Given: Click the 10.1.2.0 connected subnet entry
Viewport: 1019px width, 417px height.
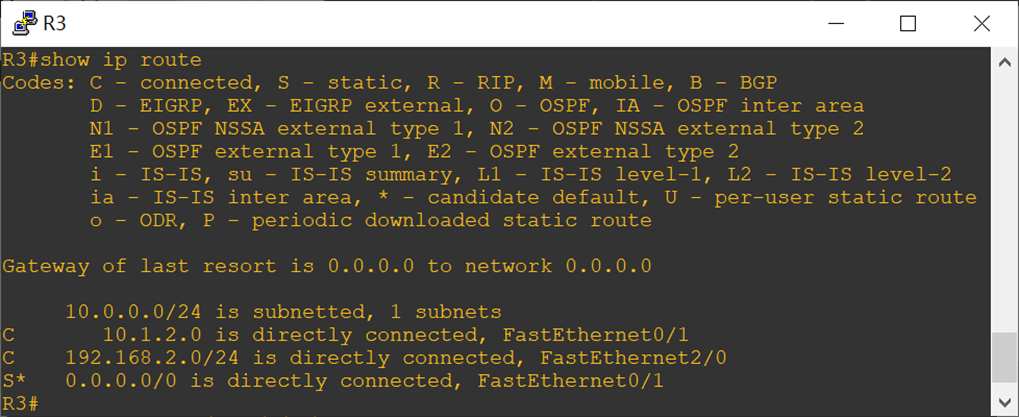Looking at the screenshot, I should coord(345,335).
